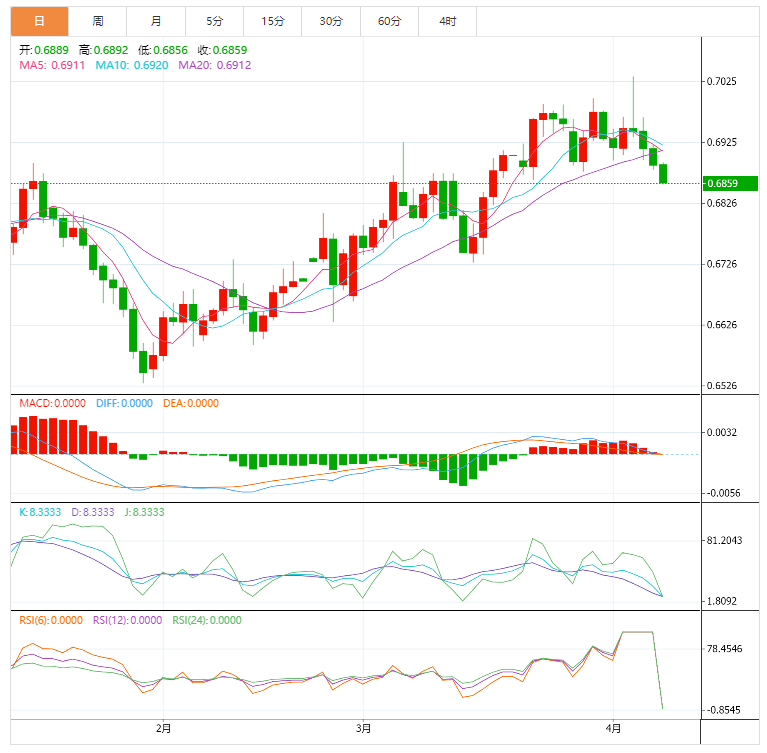This screenshot has height=753, width=767.
Task: Open the 60分 timeframe tab
Action: [x=389, y=21]
